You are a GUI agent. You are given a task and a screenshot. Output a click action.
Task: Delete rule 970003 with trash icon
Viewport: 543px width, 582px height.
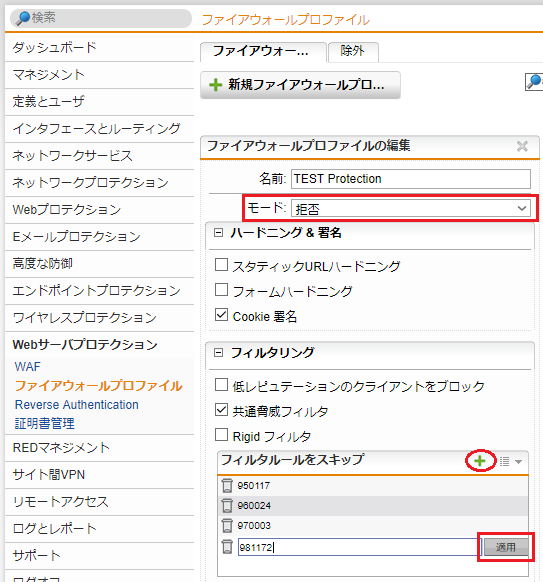click(x=227, y=526)
